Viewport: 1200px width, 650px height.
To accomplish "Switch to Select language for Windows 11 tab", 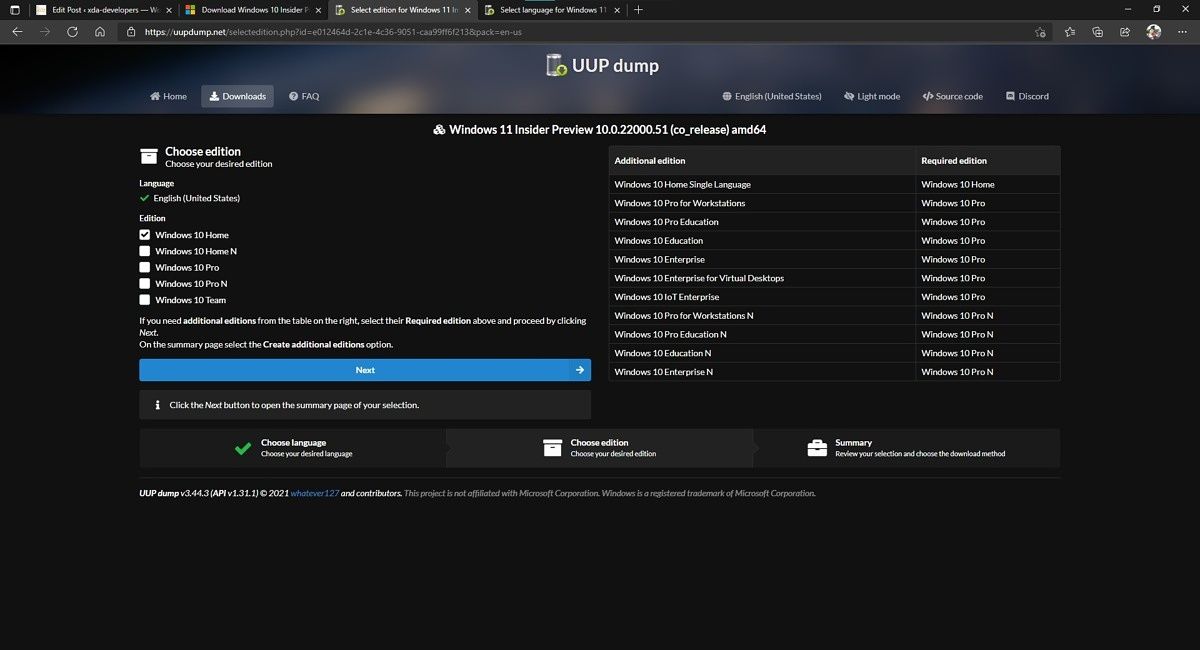I will [x=552, y=10].
